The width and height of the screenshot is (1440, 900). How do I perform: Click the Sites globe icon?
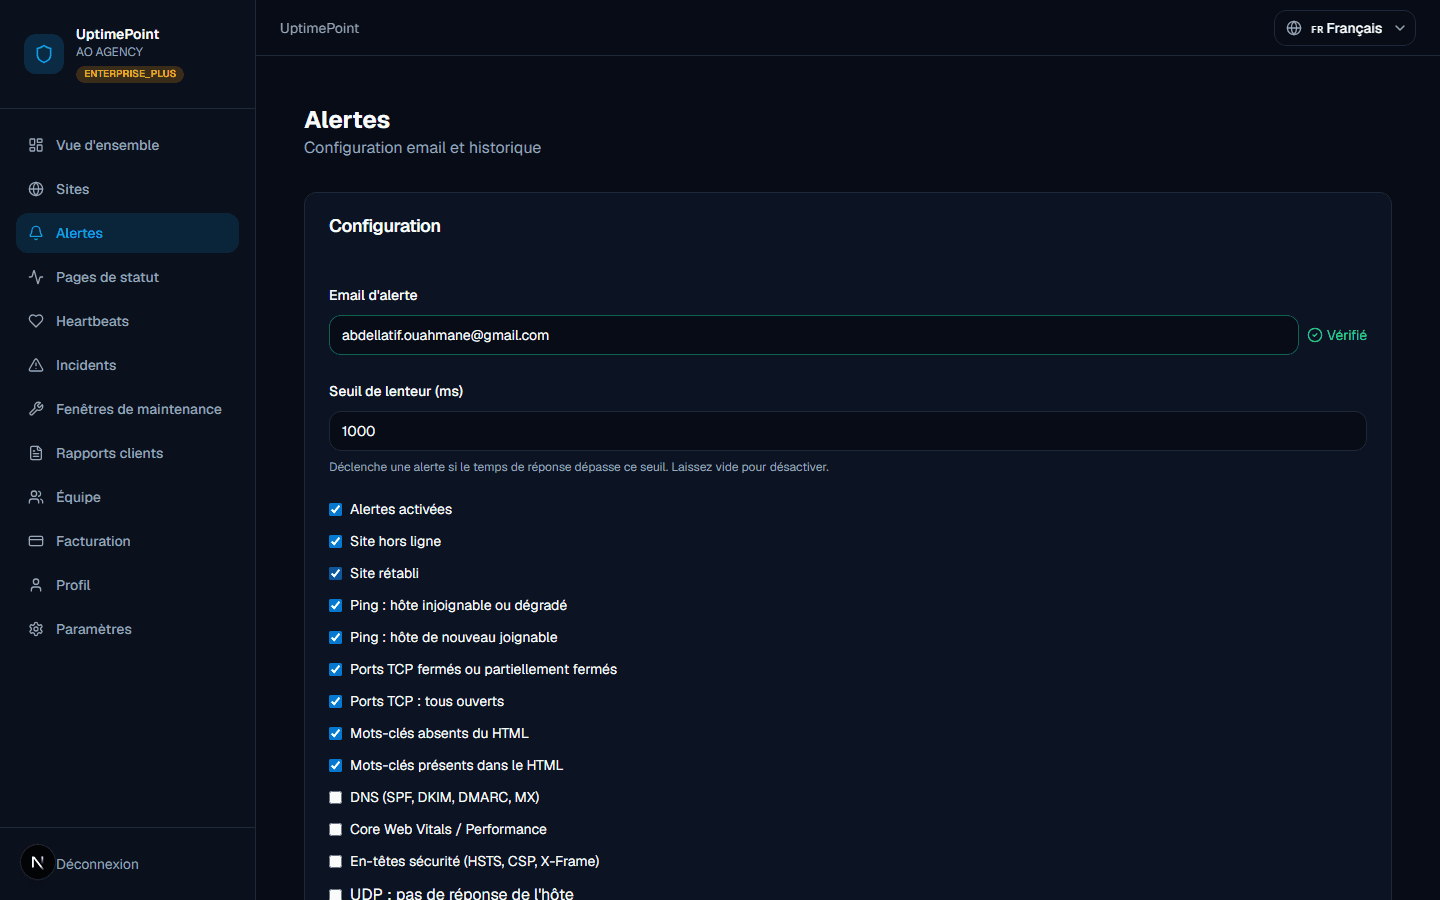pyautogui.click(x=36, y=189)
